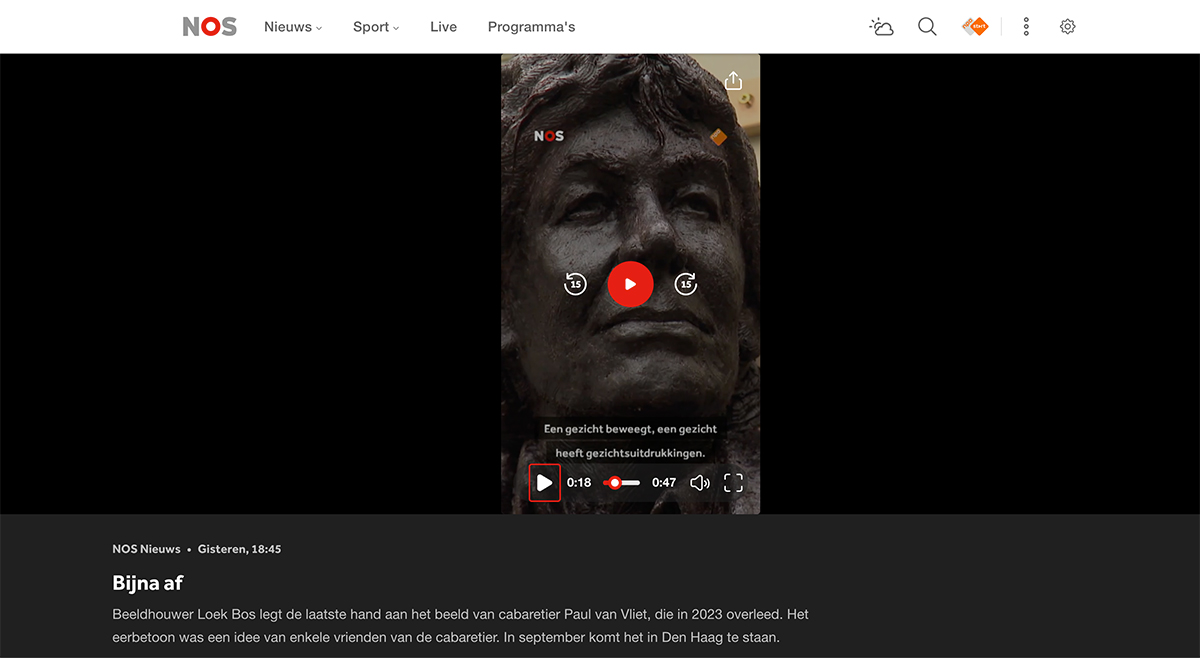This screenshot has width=1200, height=658.
Task: Rewind the video 15 seconds
Action: coord(575,284)
